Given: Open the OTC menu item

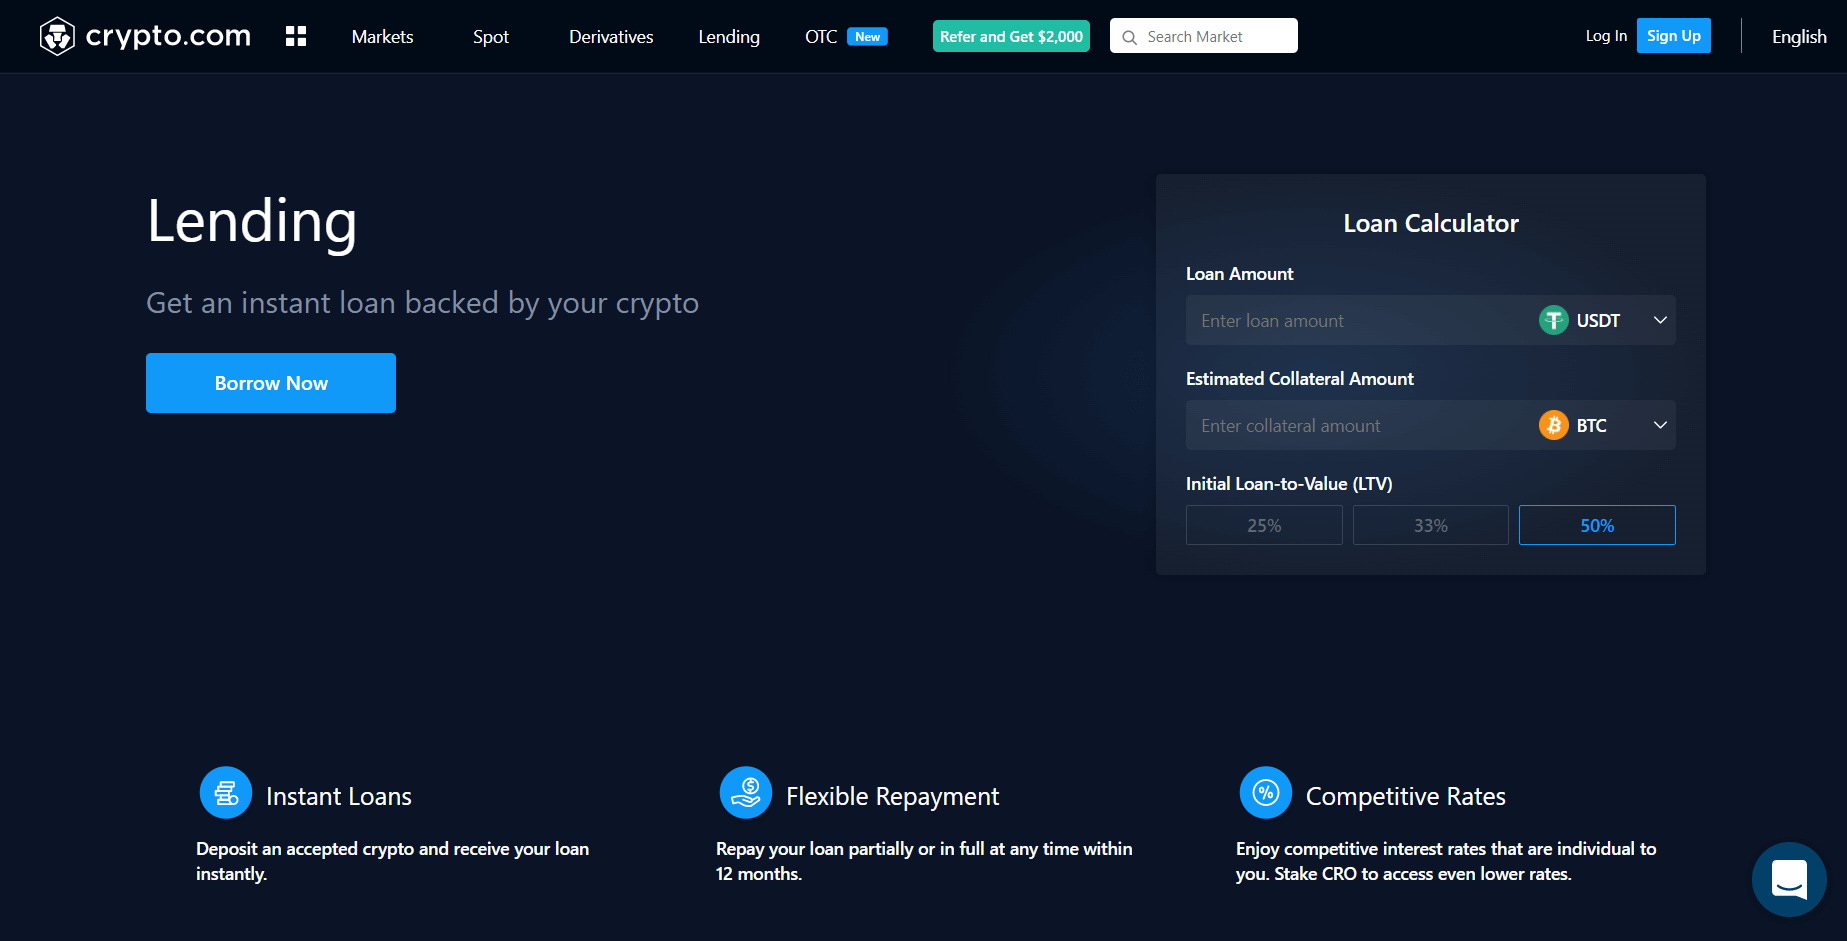Looking at the screenshot, I should tap(821, 37).
